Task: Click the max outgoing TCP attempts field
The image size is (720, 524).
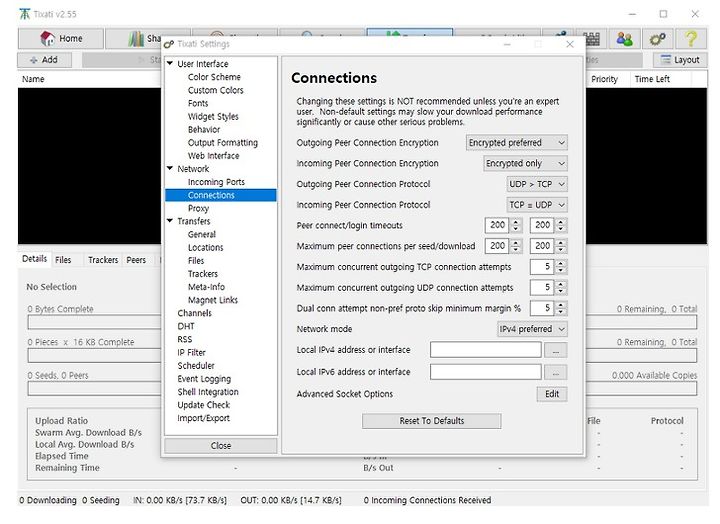Action: [542, 267]
